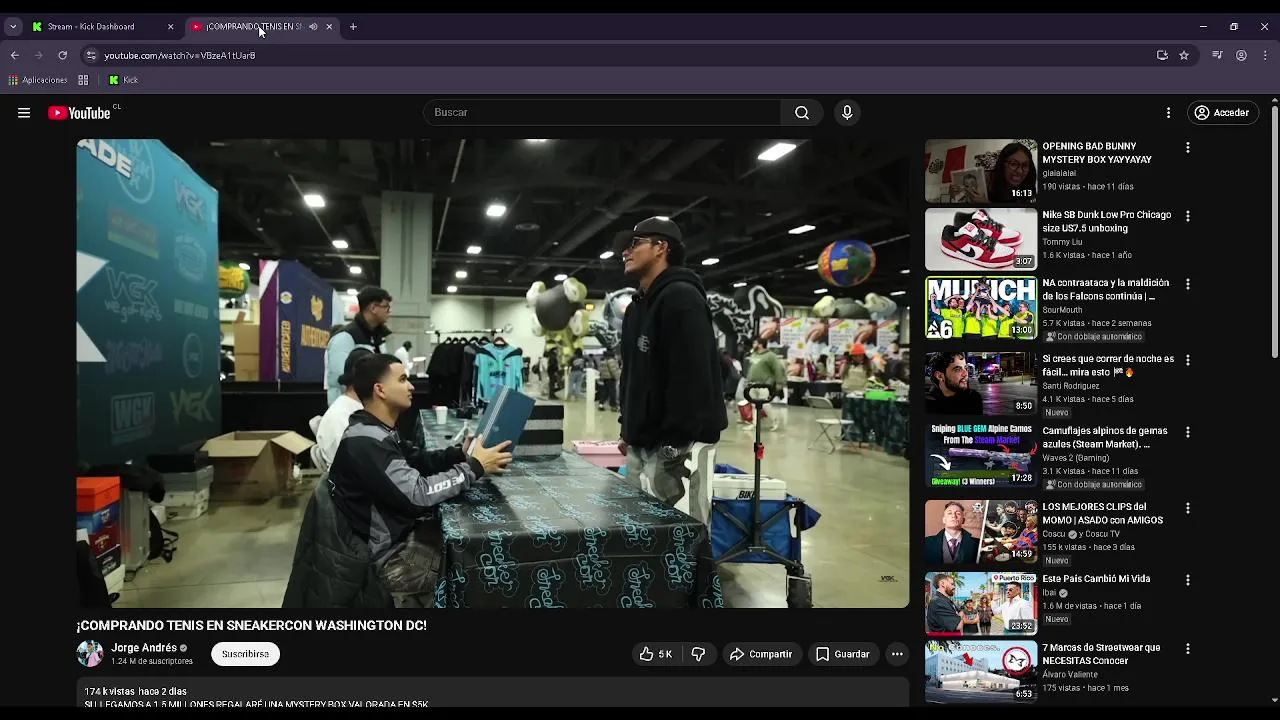Close the Kick Dashboard tab
The width and height of the screenshot is (1280, 720).
point(170,27)
